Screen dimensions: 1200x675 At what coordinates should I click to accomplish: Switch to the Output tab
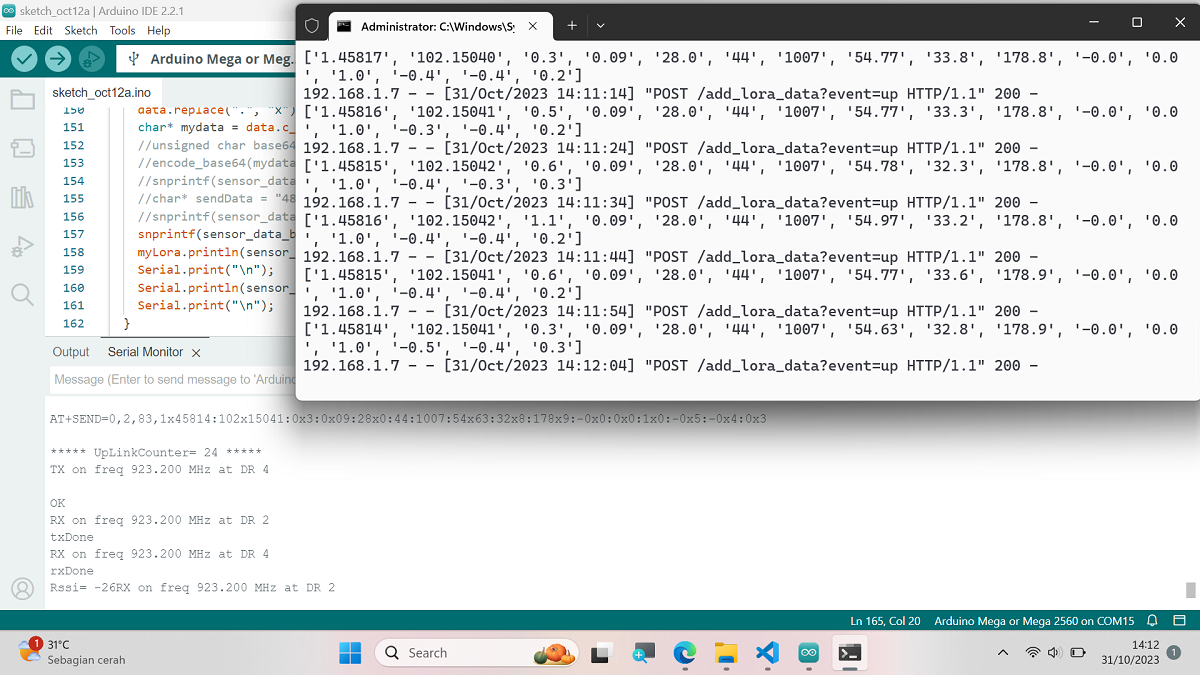coord(71,352)
